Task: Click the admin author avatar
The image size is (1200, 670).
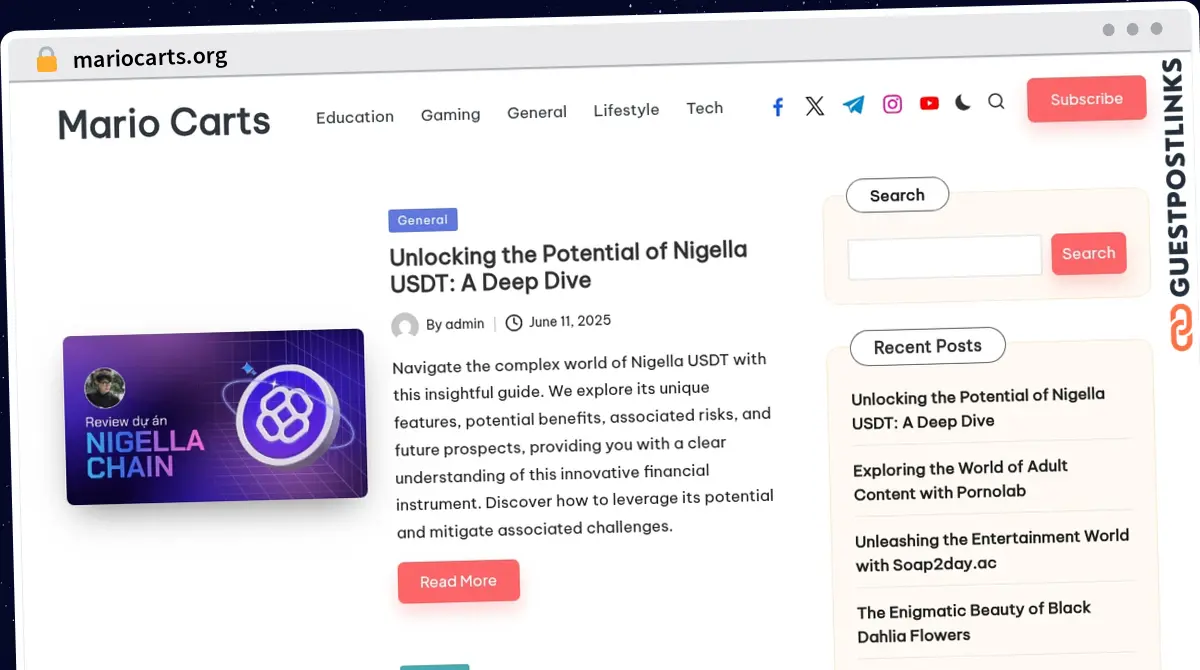Action: coord(405,326)
